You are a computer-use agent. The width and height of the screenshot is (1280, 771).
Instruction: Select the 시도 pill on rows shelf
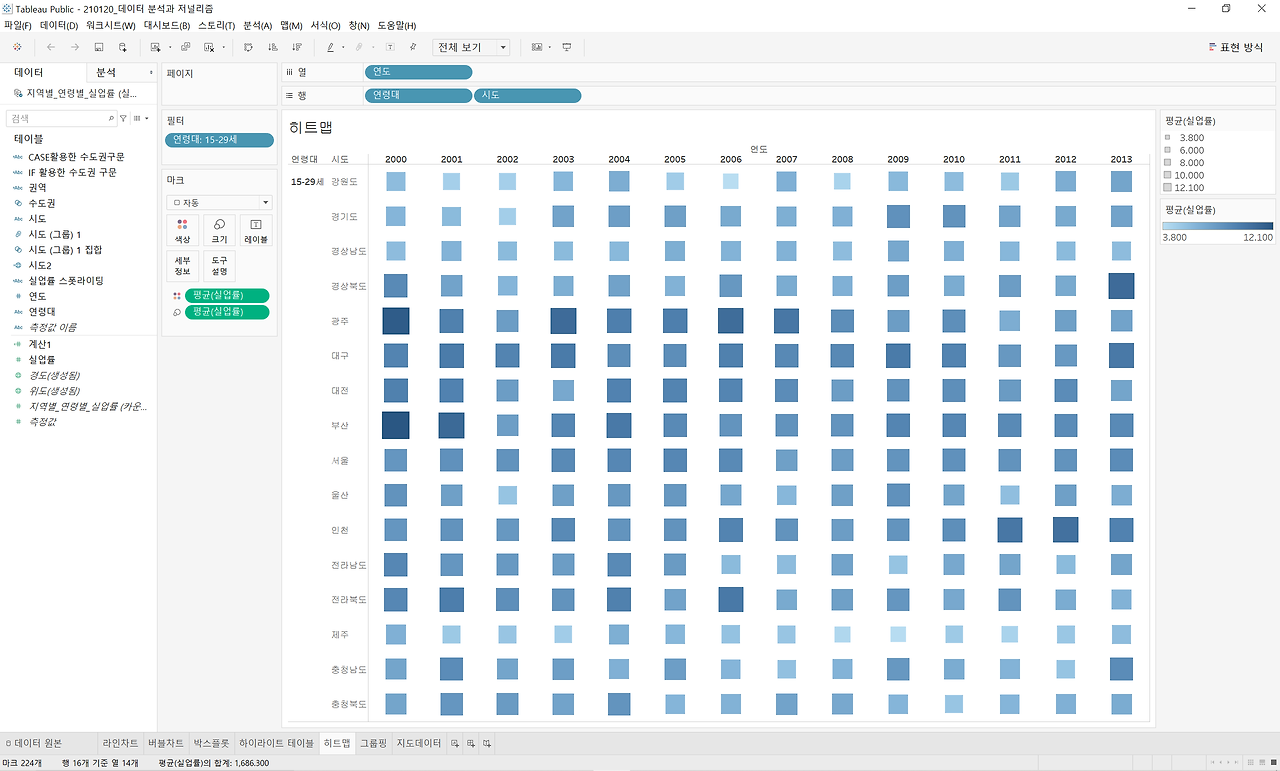pyautogui.click(x=528, y=95)
